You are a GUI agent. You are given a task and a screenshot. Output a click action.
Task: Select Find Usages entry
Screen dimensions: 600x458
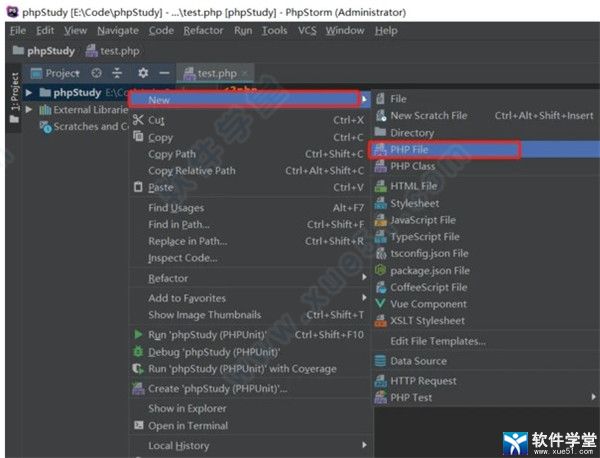pos(176,208)
